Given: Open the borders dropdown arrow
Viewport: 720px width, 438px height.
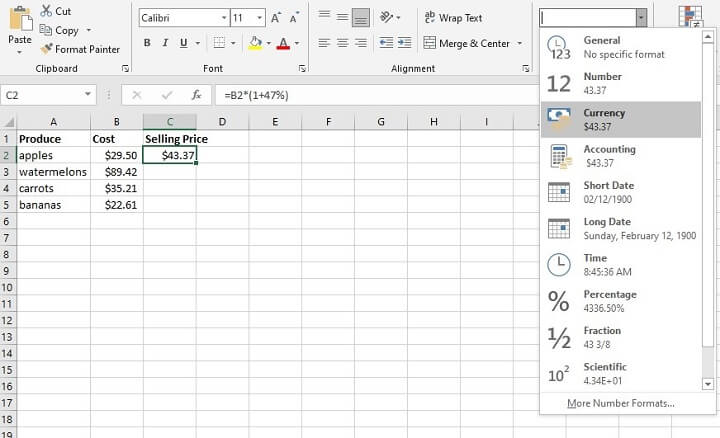Looking at the screenshot, I should tap(233, 44).
